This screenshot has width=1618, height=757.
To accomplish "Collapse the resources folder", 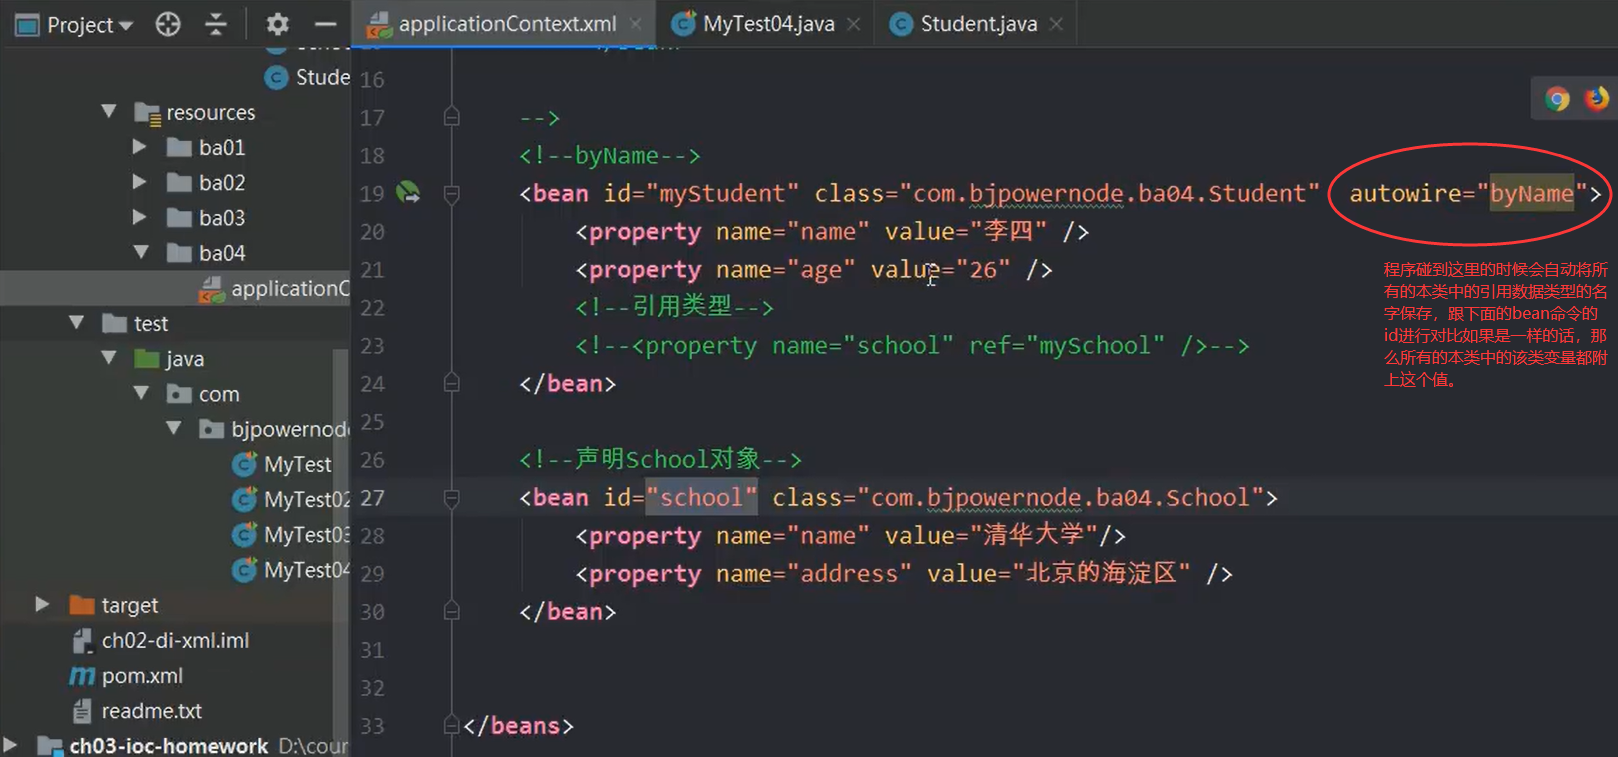I will click(109, 112).
